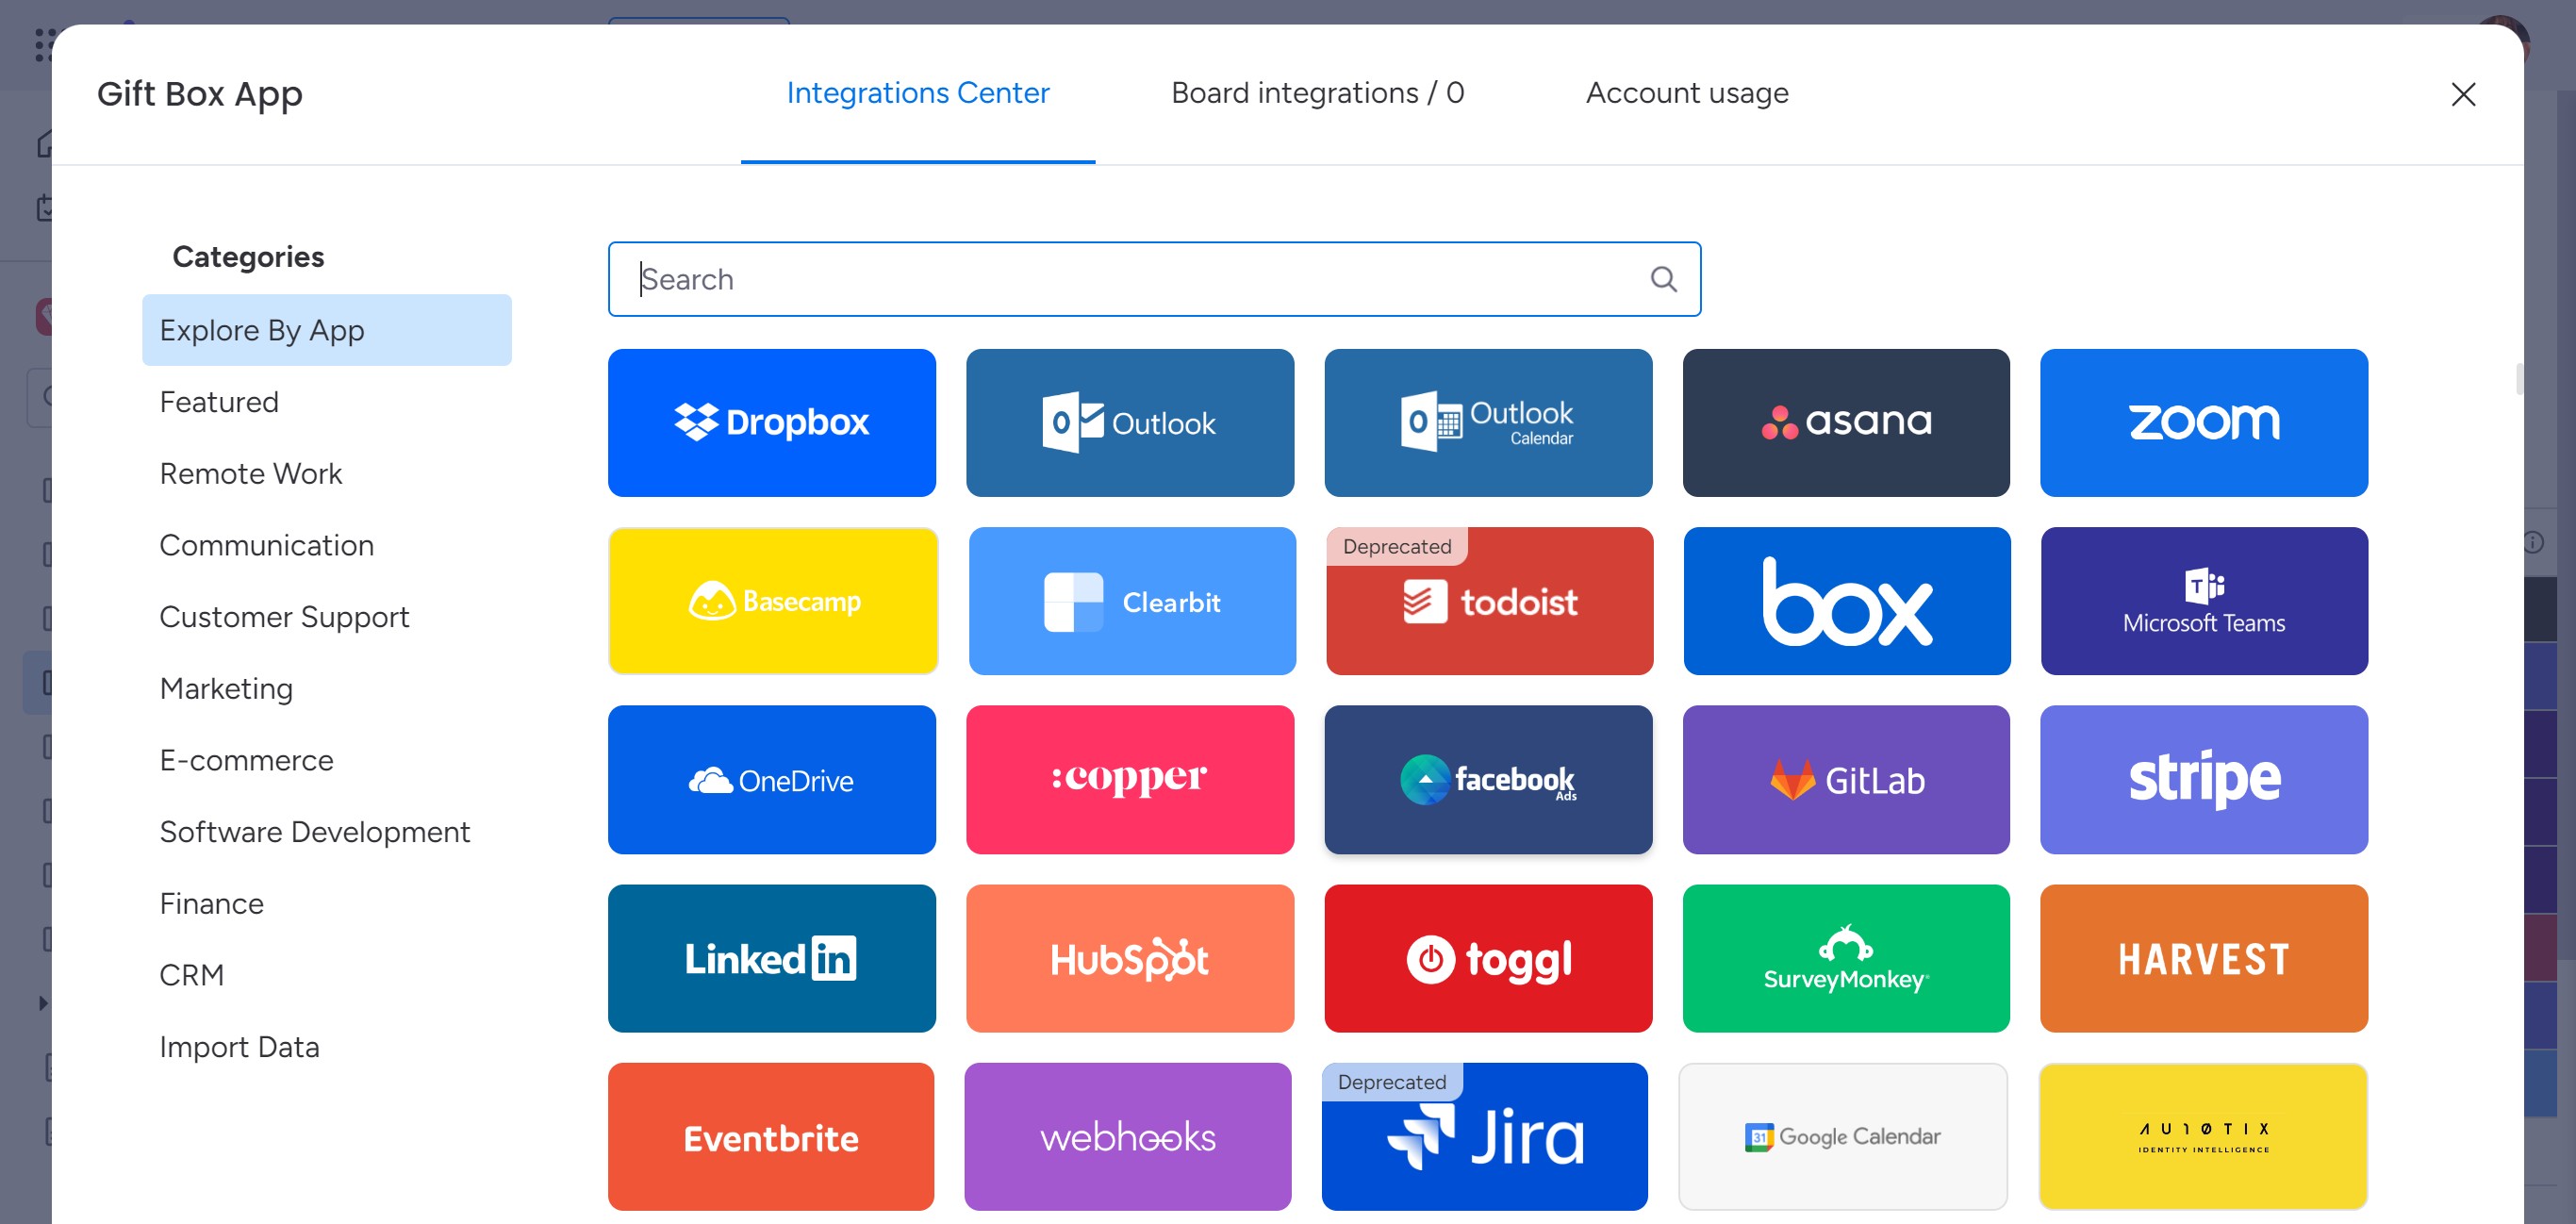Filter by Software Development category
2576x1224 pixels.
click(314, 832)
